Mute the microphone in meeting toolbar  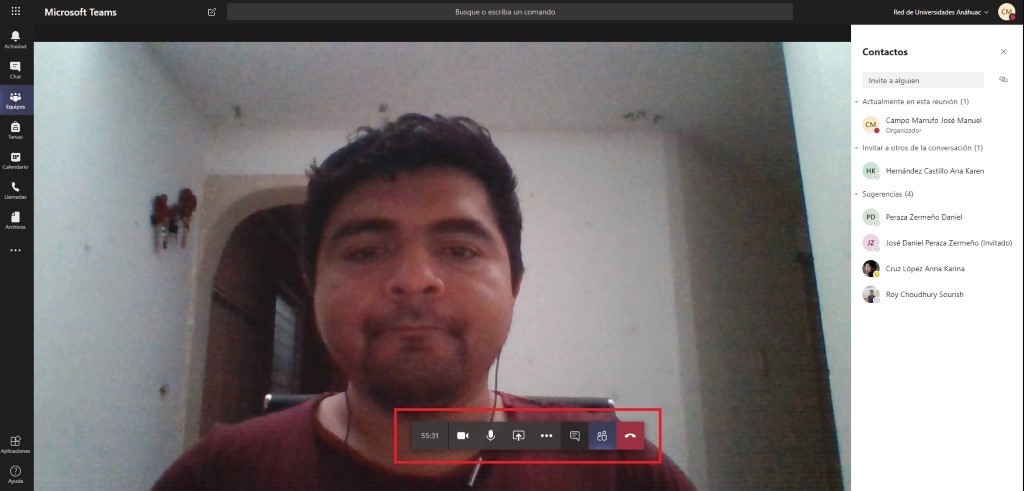click(491, 436)
